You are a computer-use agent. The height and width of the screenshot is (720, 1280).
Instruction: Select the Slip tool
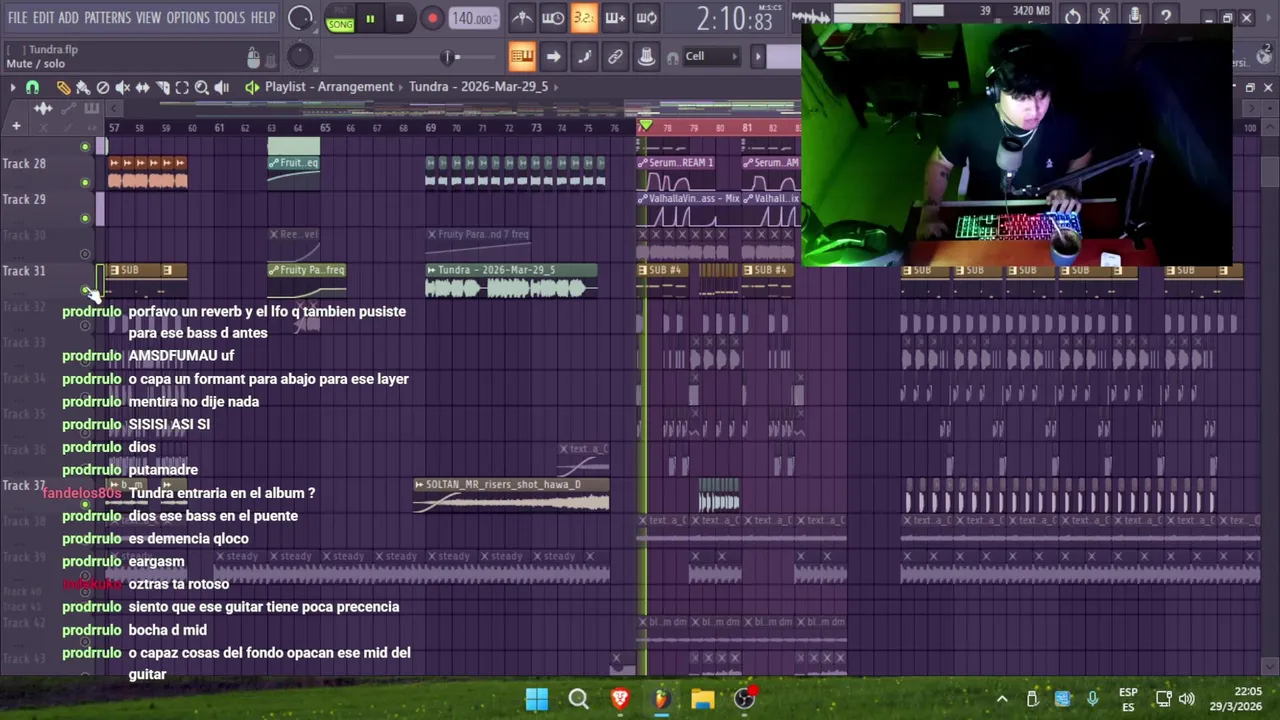(142, 87)
